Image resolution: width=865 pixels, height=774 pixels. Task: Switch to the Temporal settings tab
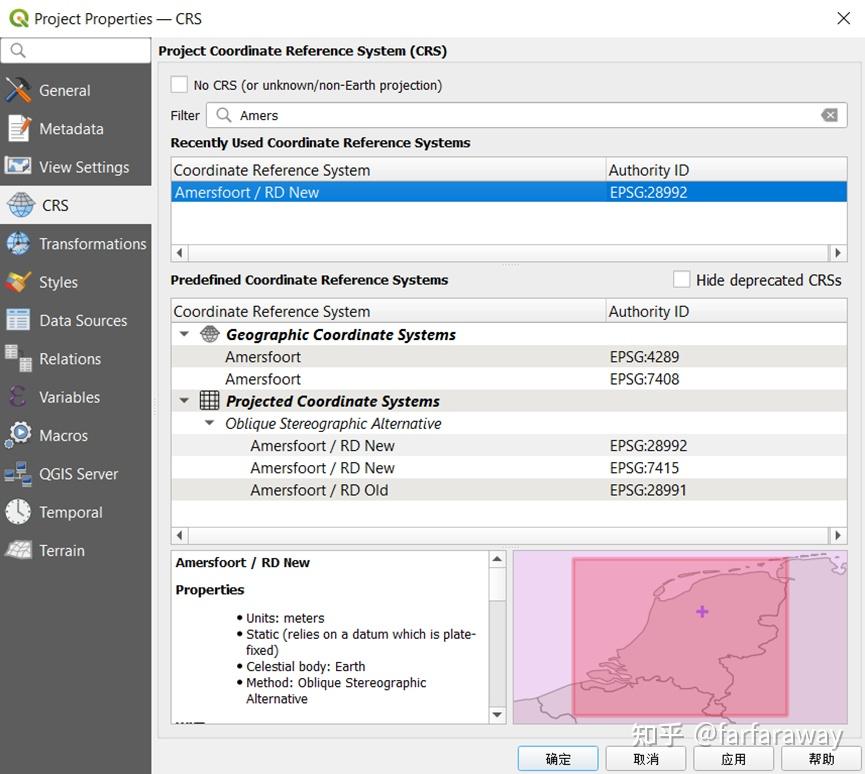[70, 512]
